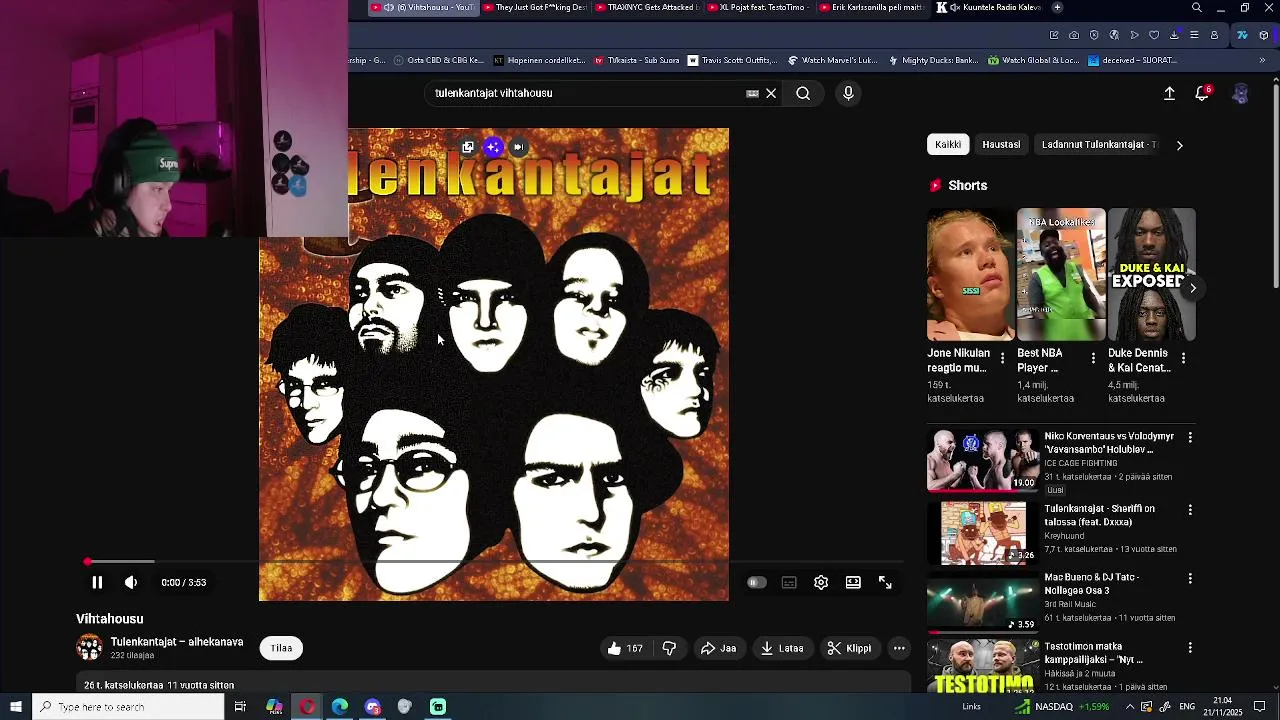Open the Tvkaista - Sub Suora bookmark
Viewport: 1280px width, 720px height.
pyautogui.click(x=636, y=60)
